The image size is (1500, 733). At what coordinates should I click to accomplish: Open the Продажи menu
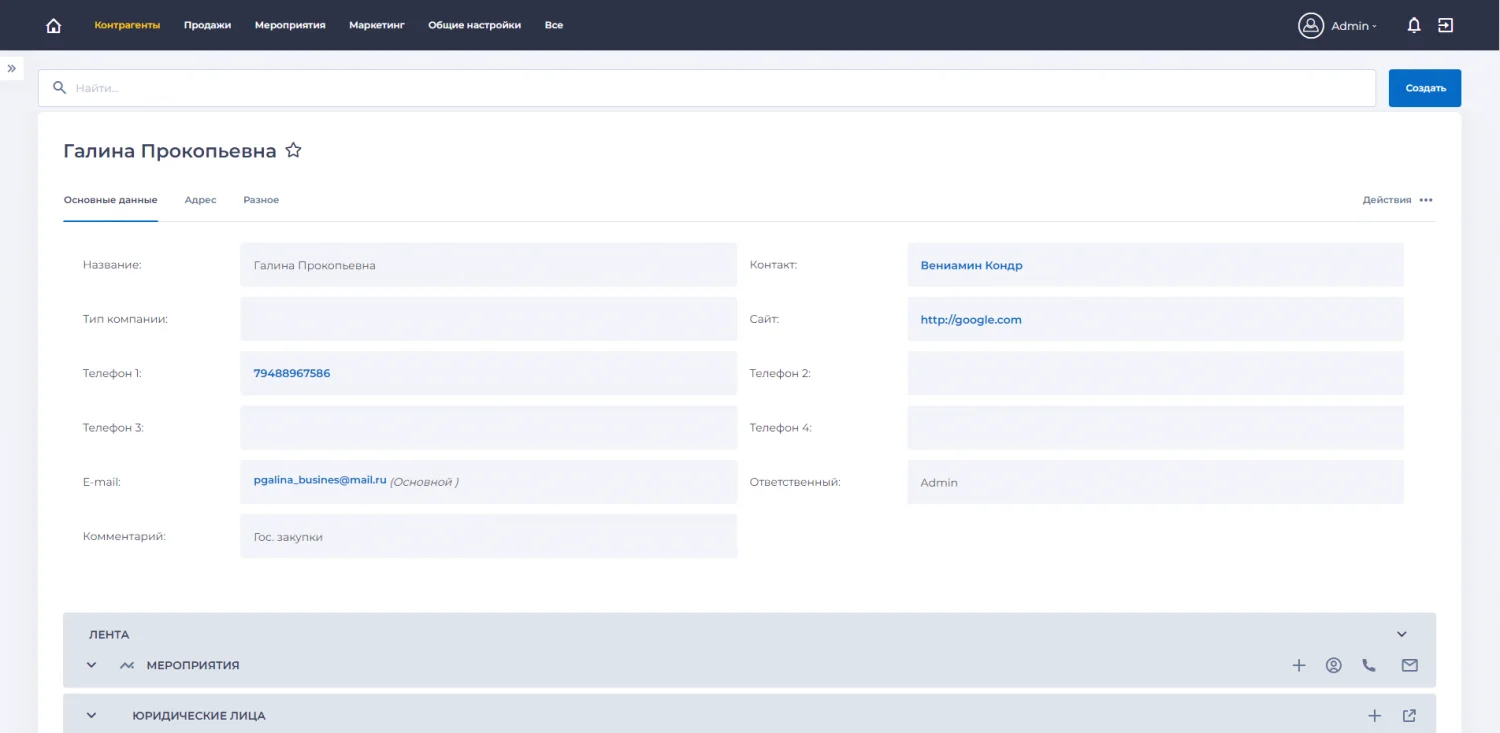point(207,25)
